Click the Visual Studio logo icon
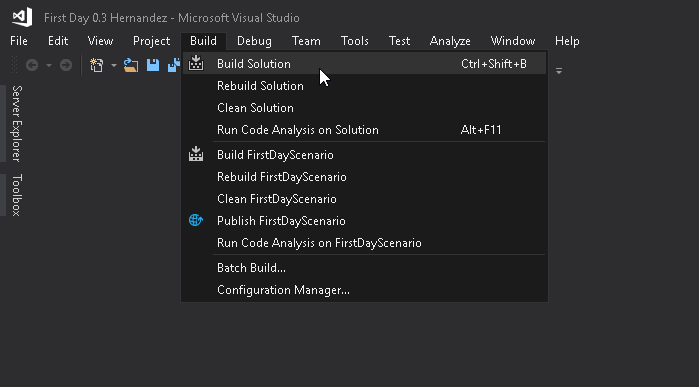 (x=22, y=17)
